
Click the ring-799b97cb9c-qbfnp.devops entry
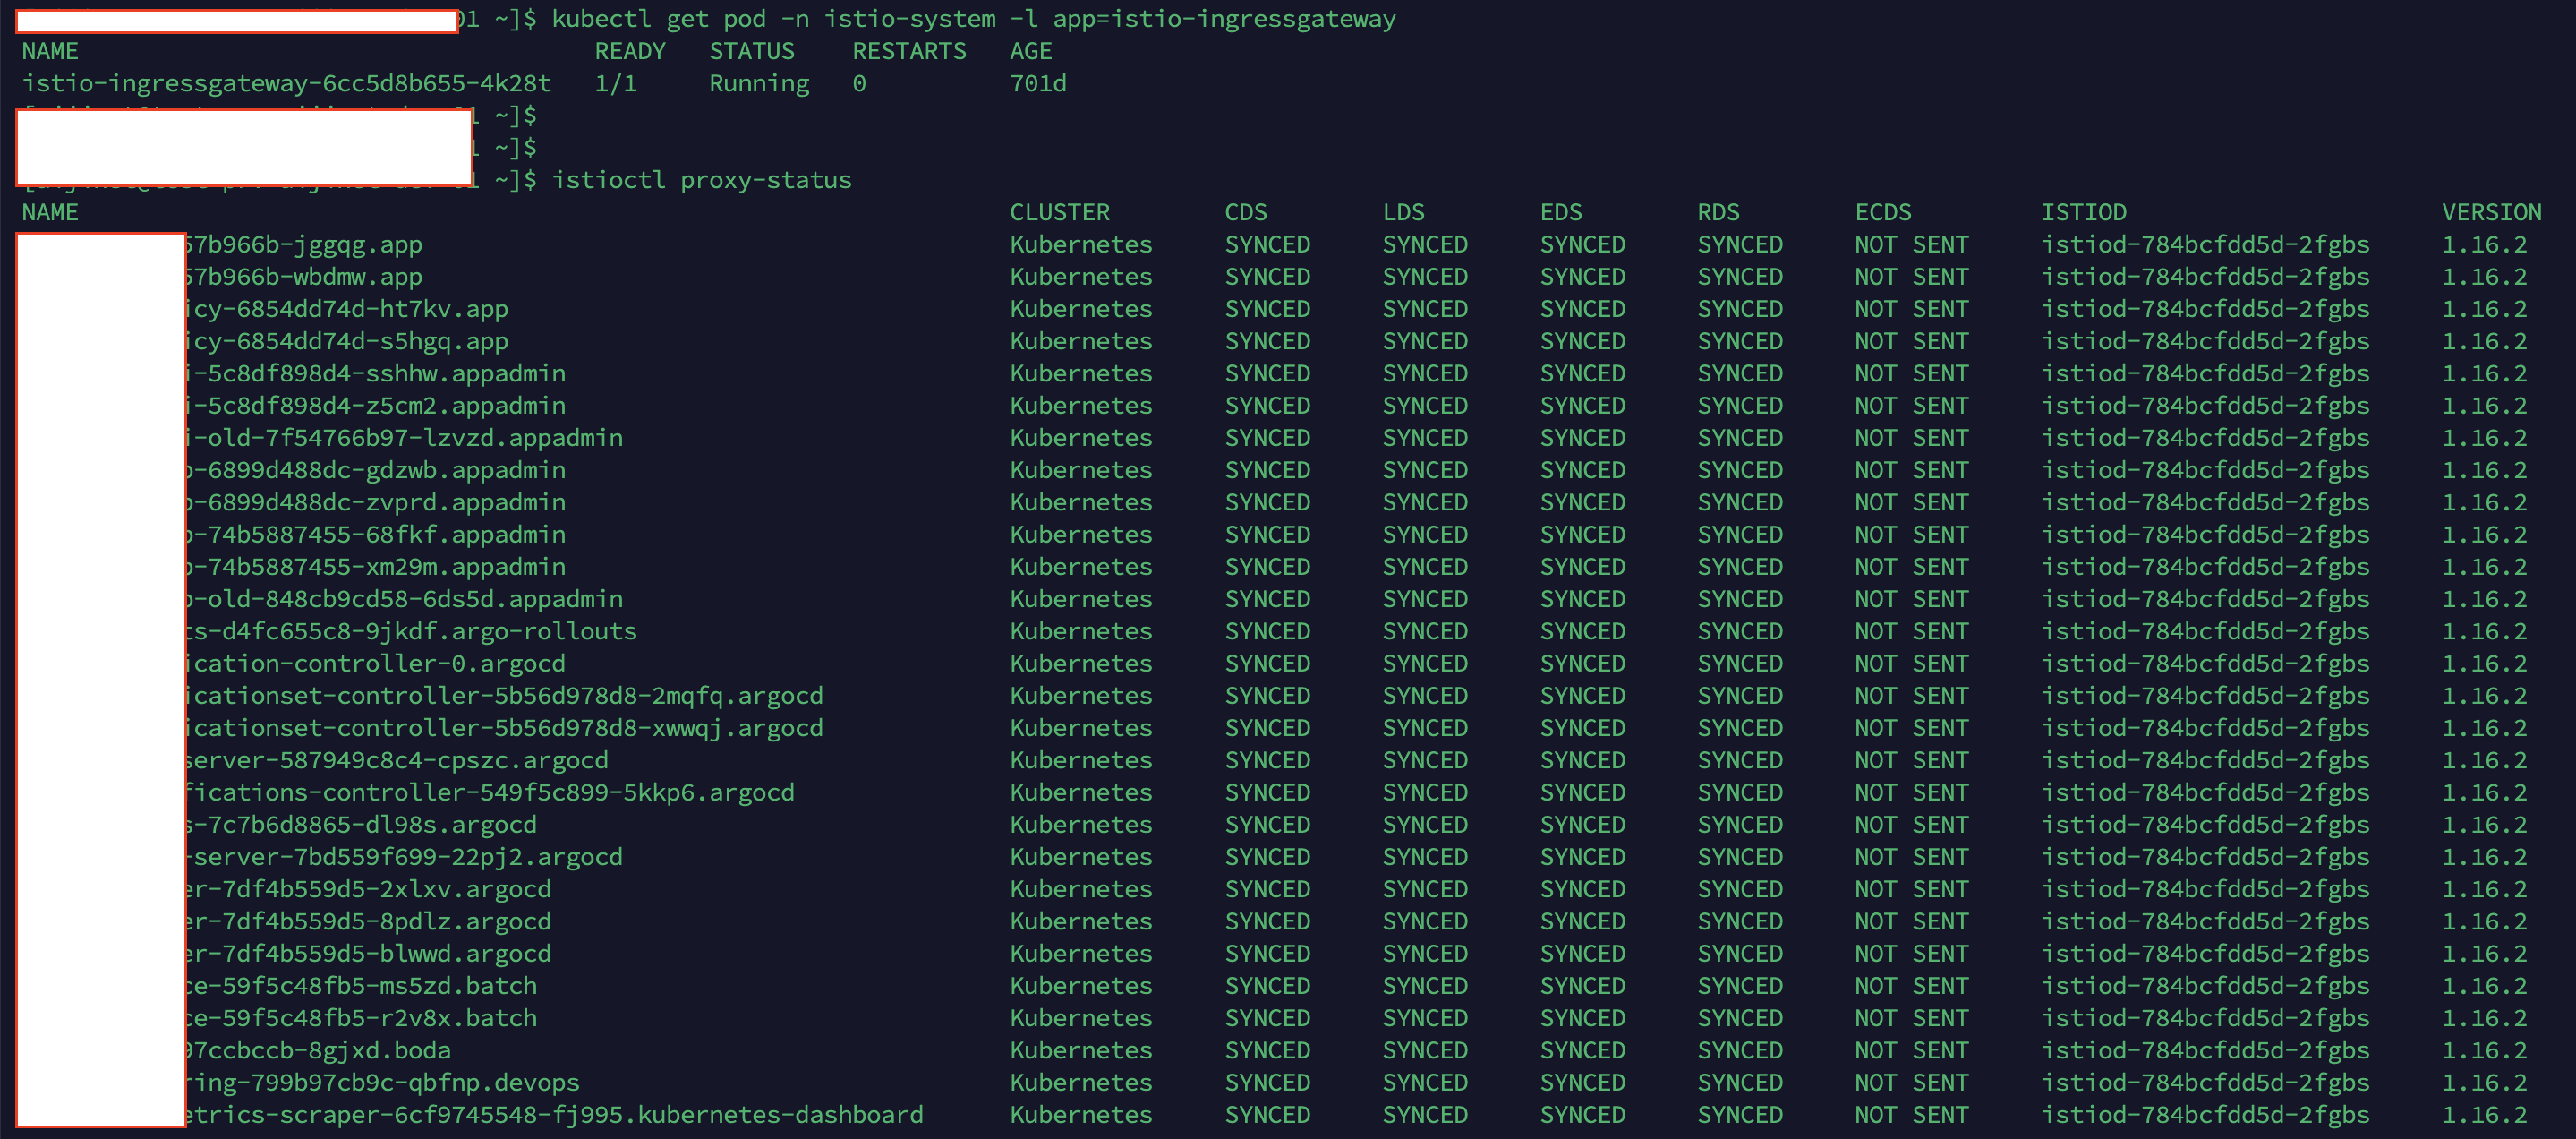coord(383,1082)
